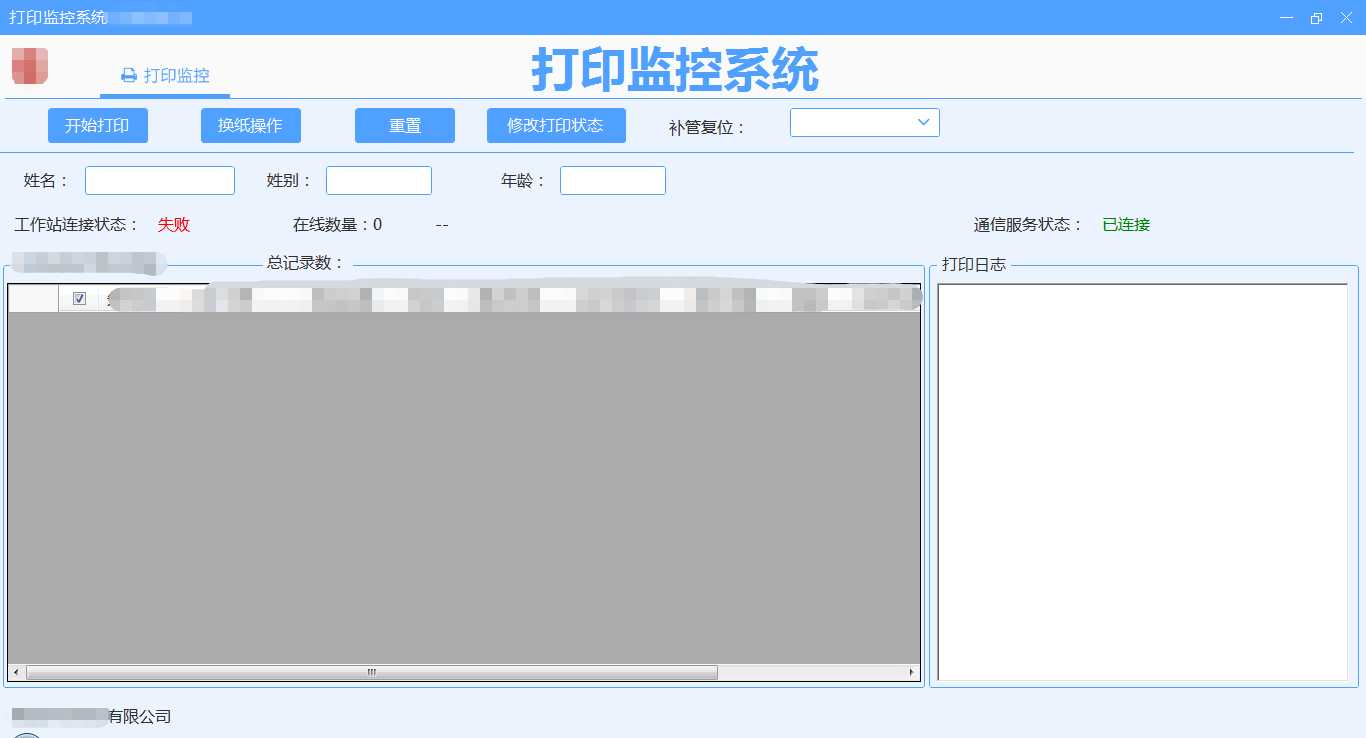The height and width of the screenshot is (738, 1366).
Task: Click the red app logo at top left
Action: click(x=30, y=66)
